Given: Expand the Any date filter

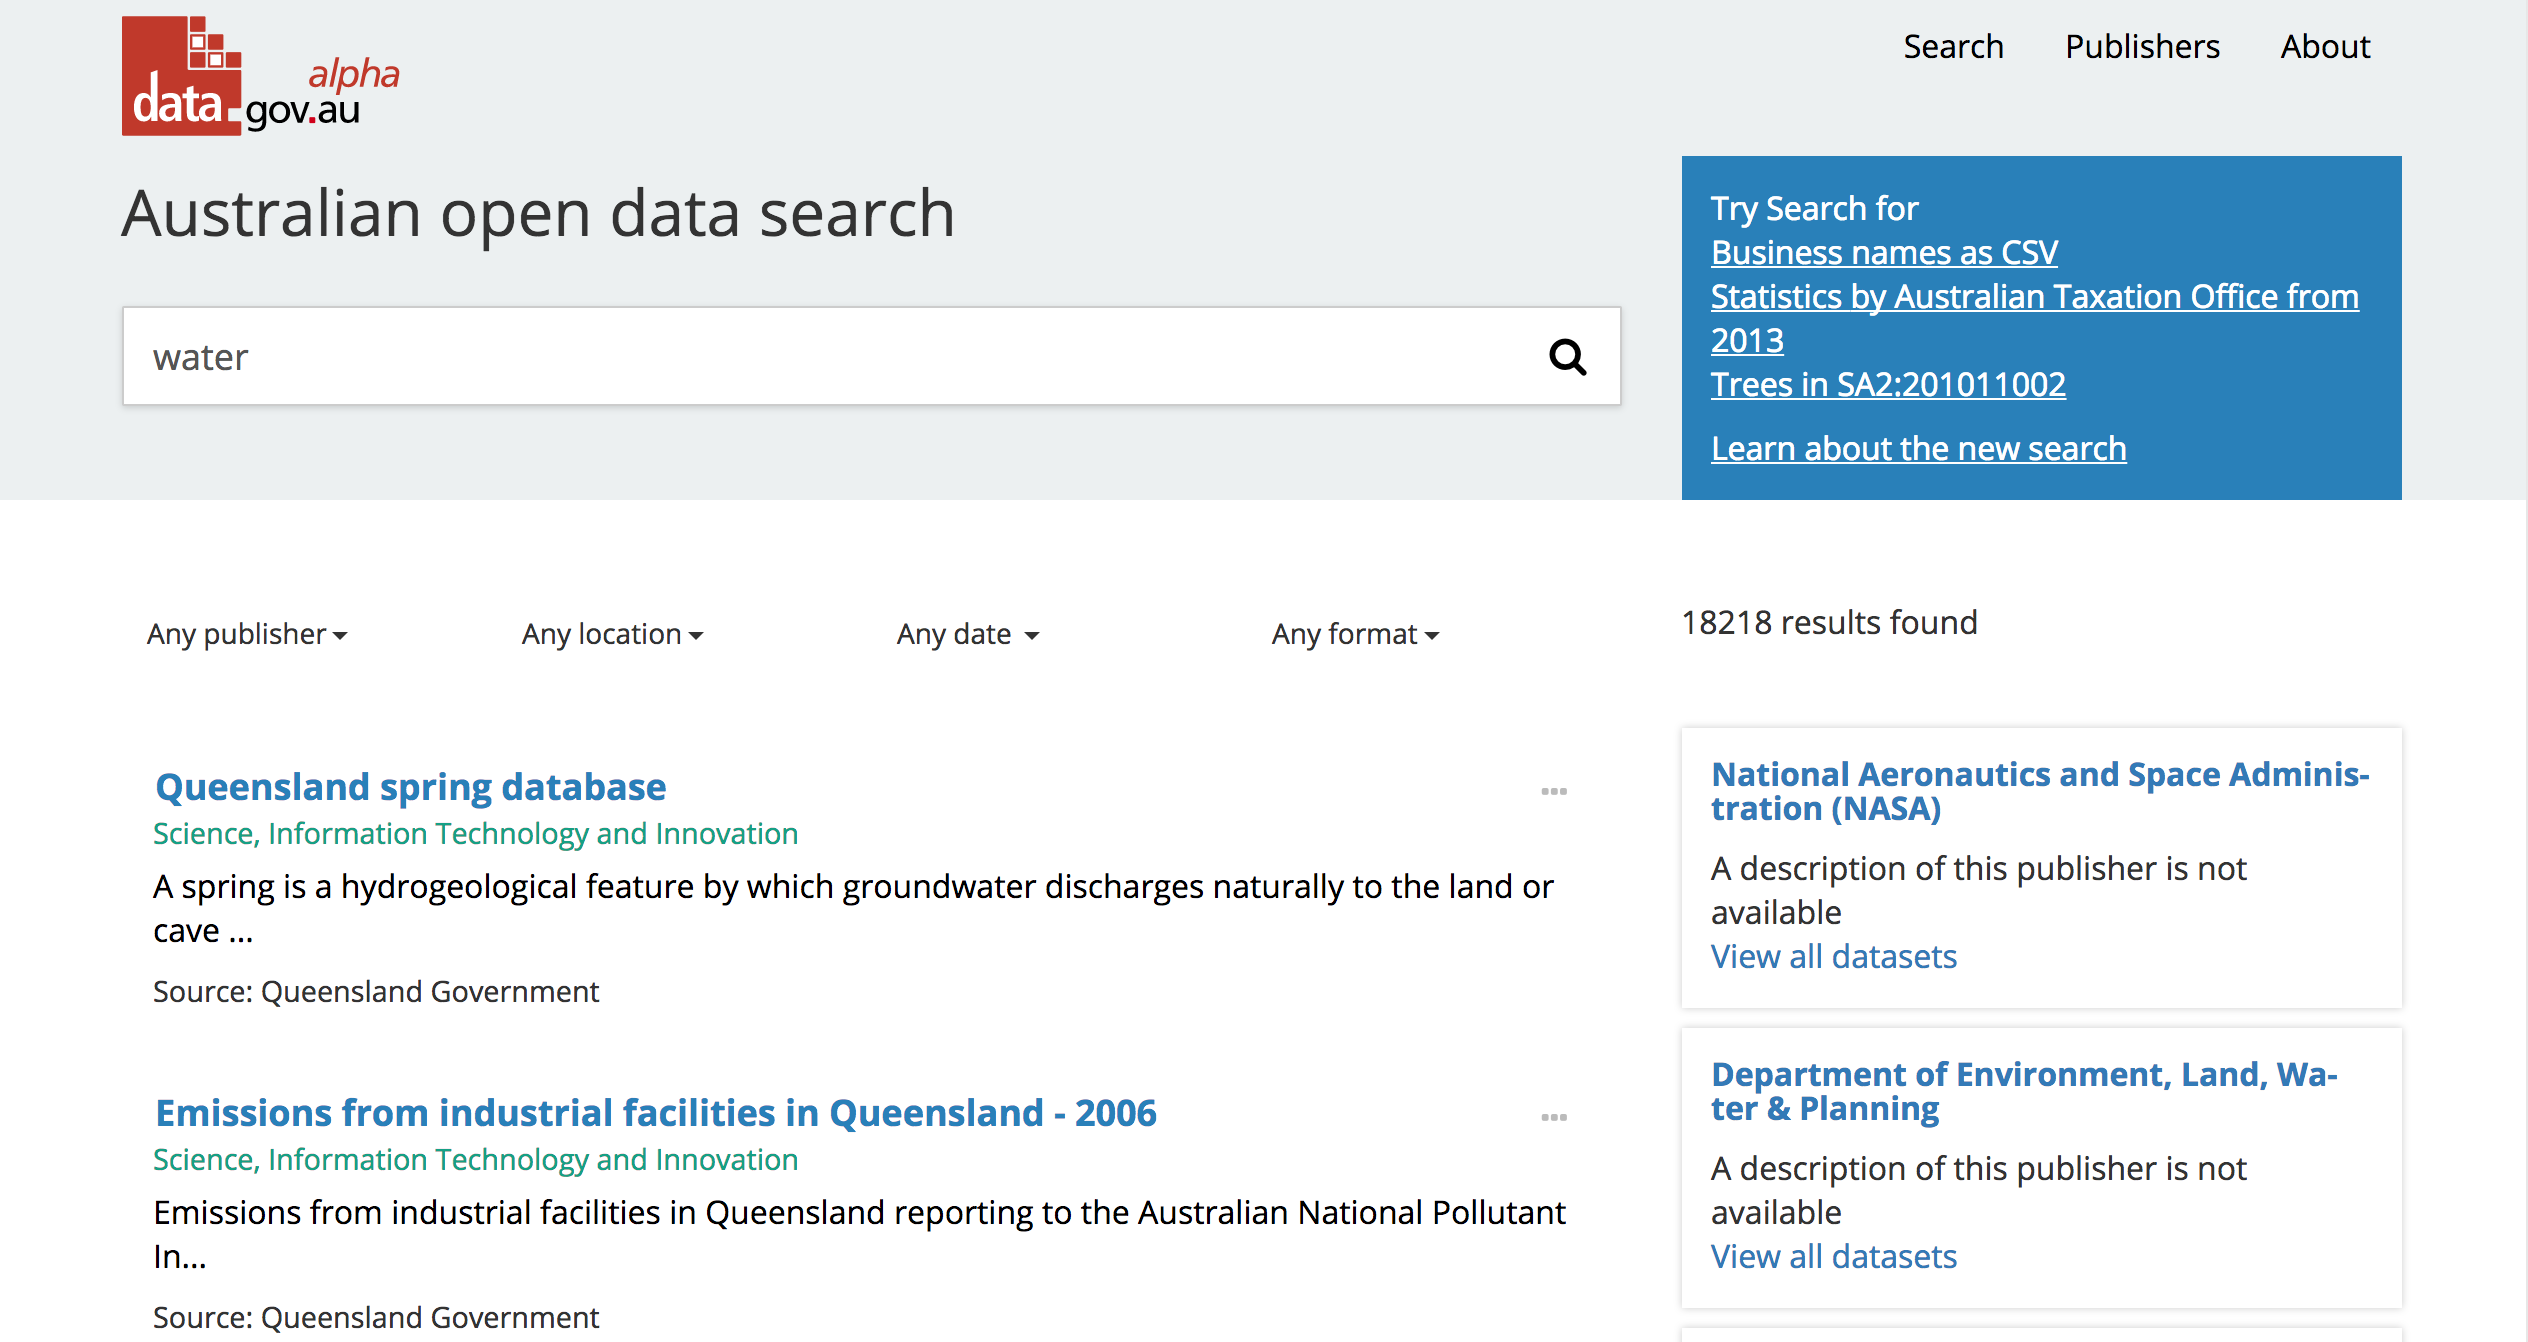Looking at the screenshot, I should [968, 634].
